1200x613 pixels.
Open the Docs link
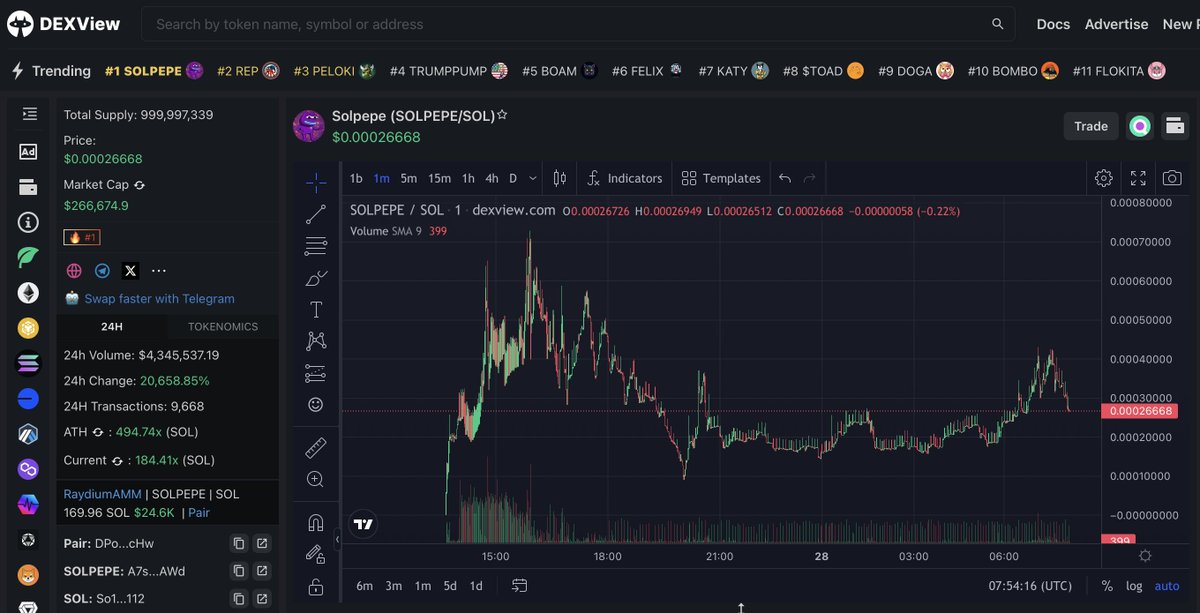[1053, 24]
